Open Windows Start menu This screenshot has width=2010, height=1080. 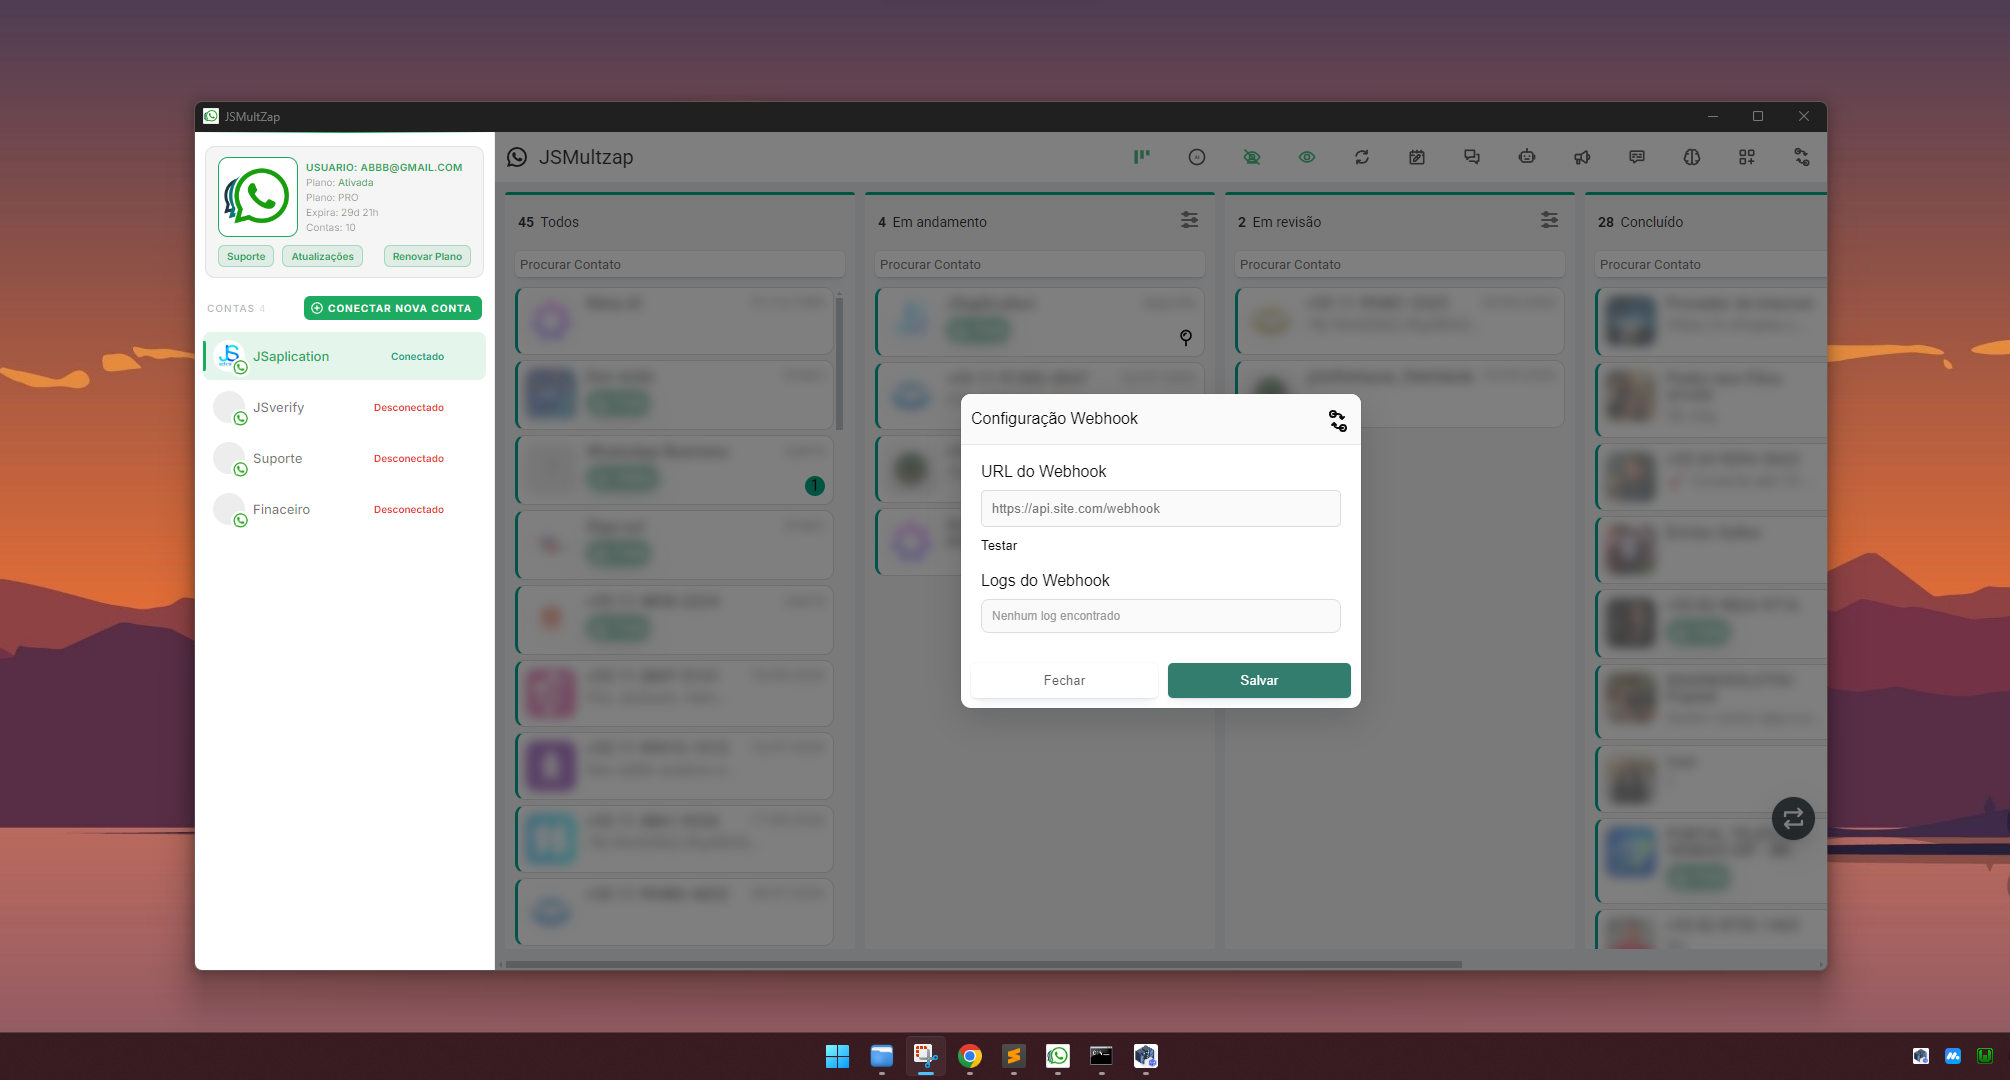coord(837,1056)
